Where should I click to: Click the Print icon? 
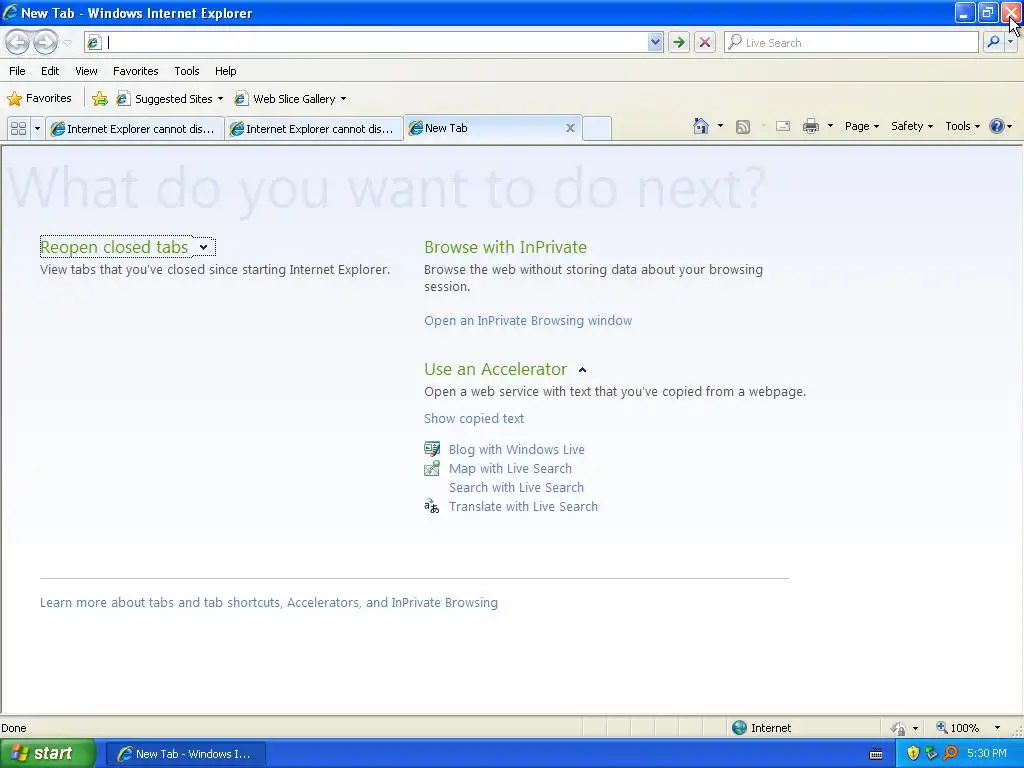810,126
